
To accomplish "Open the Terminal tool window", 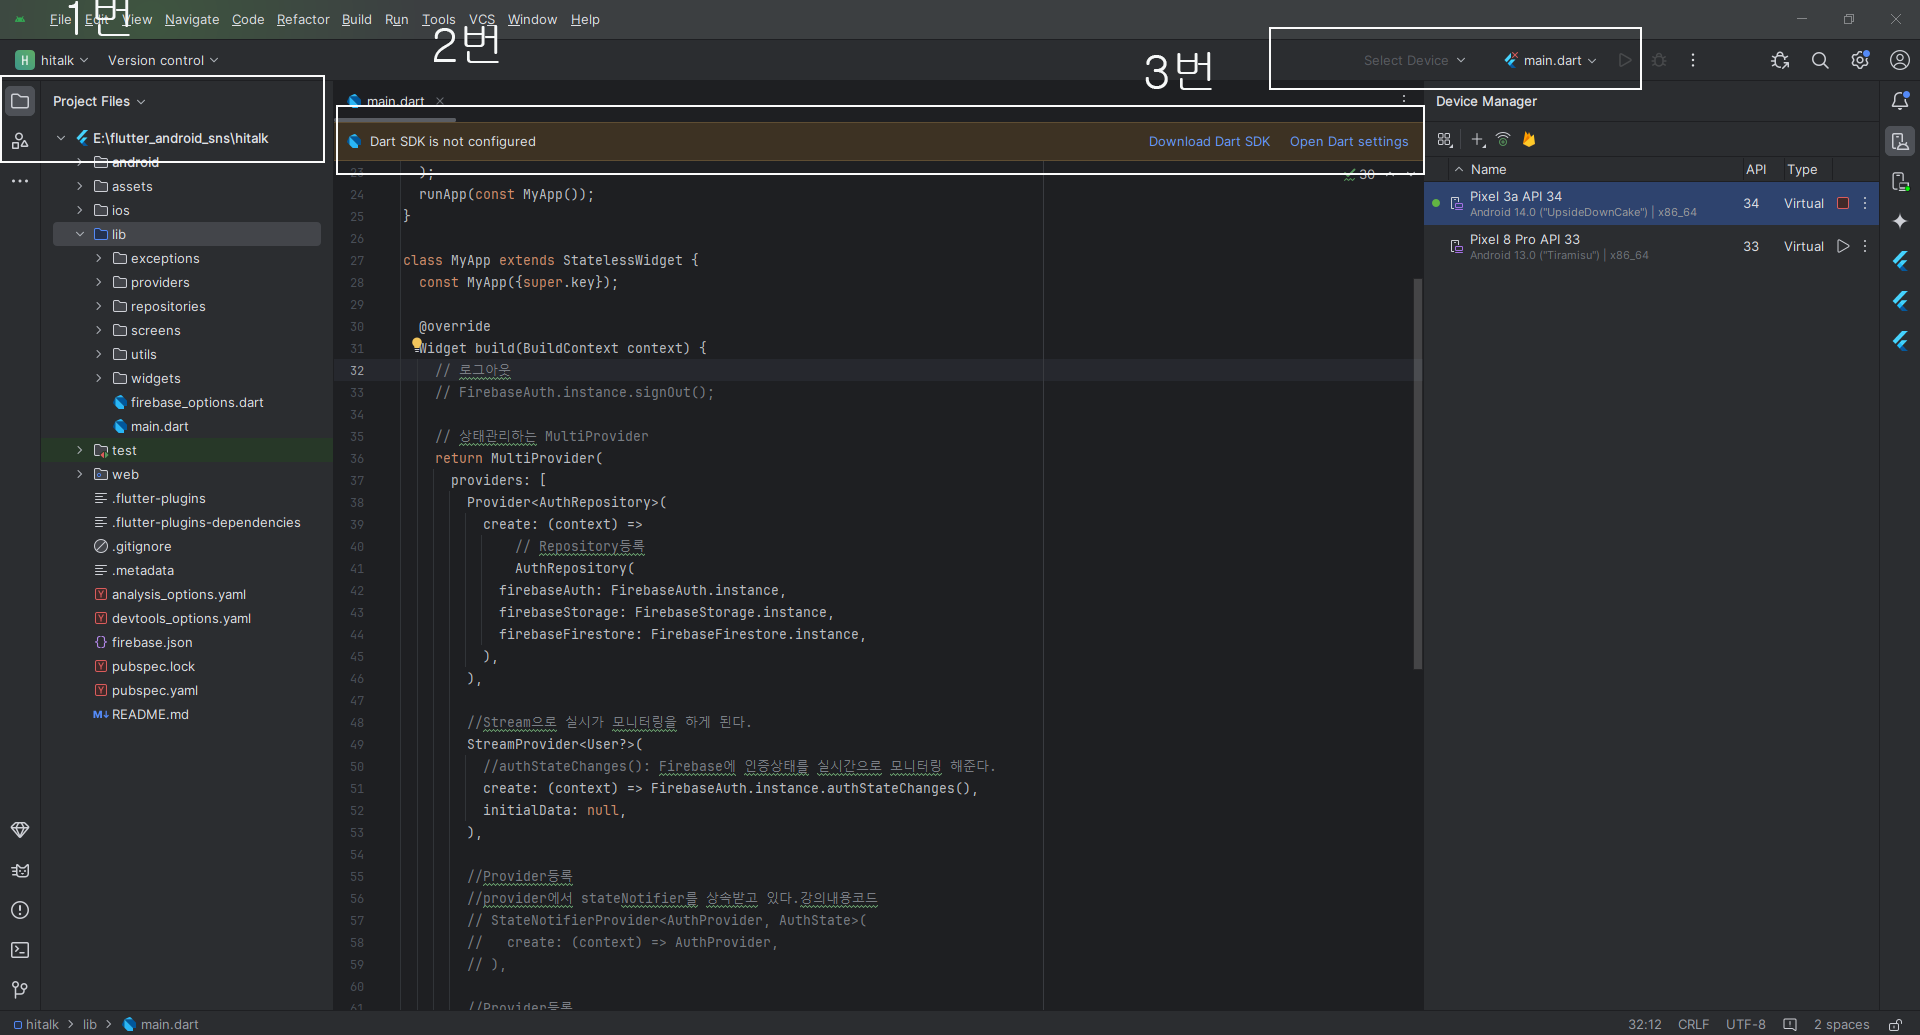I will (20, 950).
